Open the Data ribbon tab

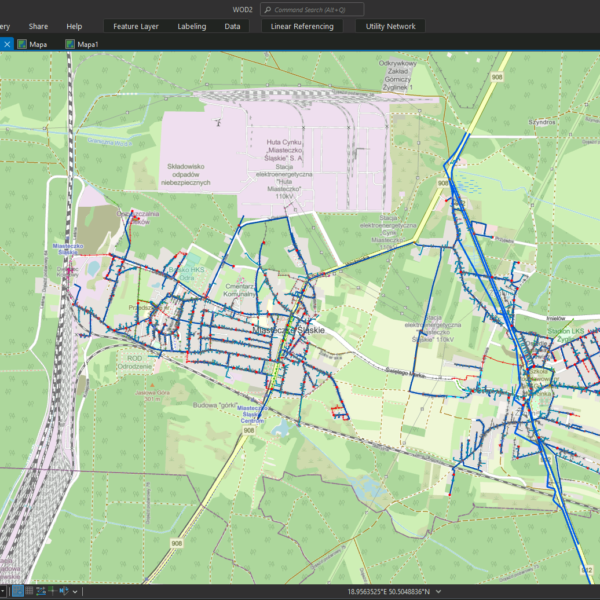pos(232,26)
